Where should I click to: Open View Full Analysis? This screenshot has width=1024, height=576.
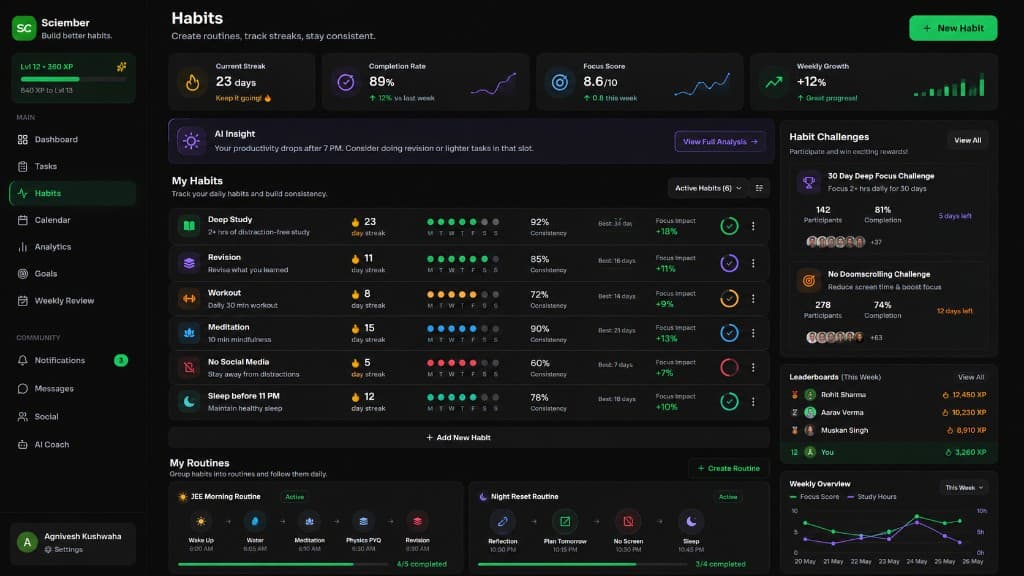tap(720, 142)
